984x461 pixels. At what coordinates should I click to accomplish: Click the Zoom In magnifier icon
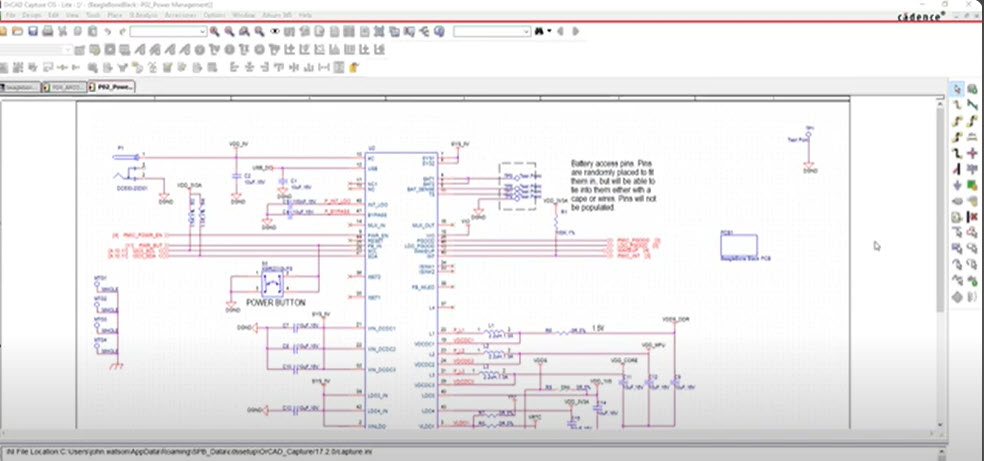click(x=215, y=32)
